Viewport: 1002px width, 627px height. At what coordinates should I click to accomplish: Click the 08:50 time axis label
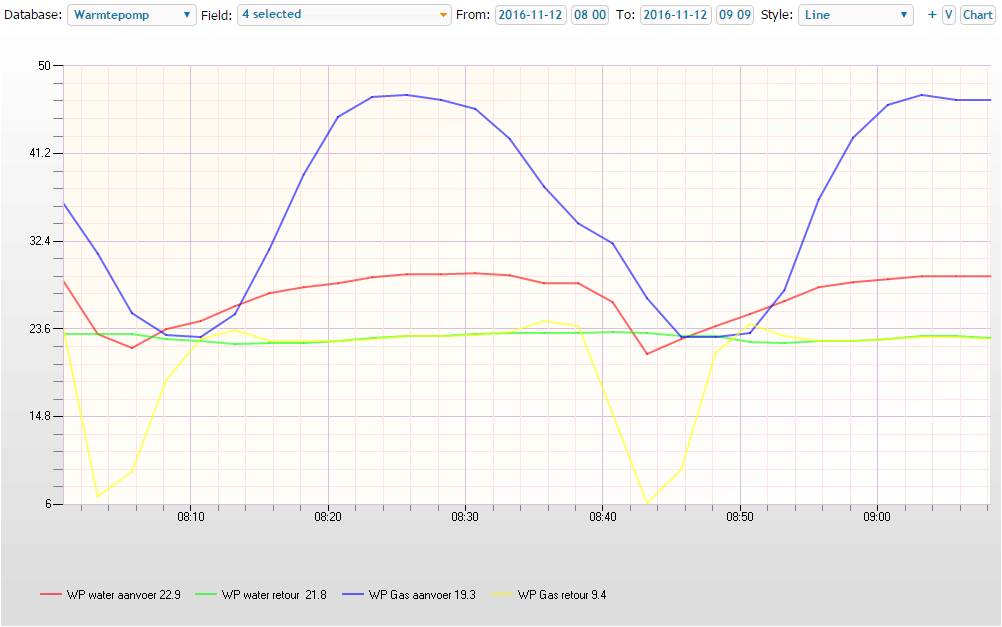[740, 516]
